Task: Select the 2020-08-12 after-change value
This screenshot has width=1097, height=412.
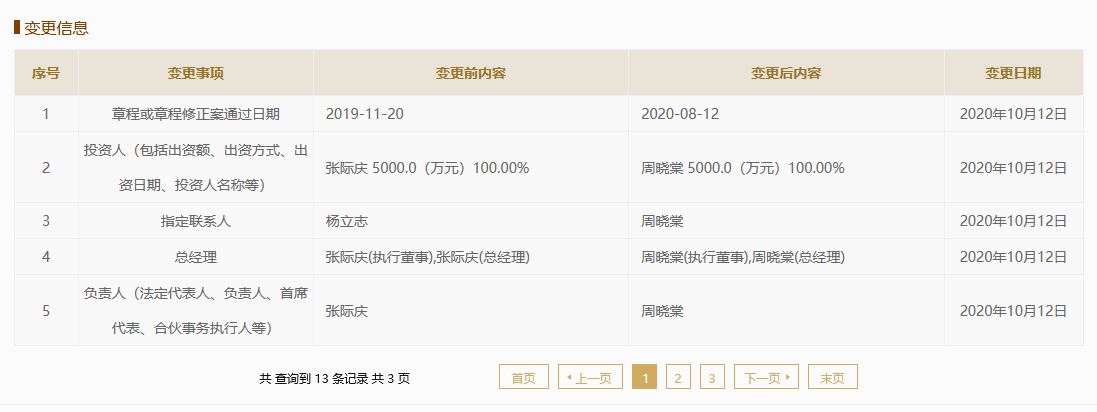Action: pos(680,114)
